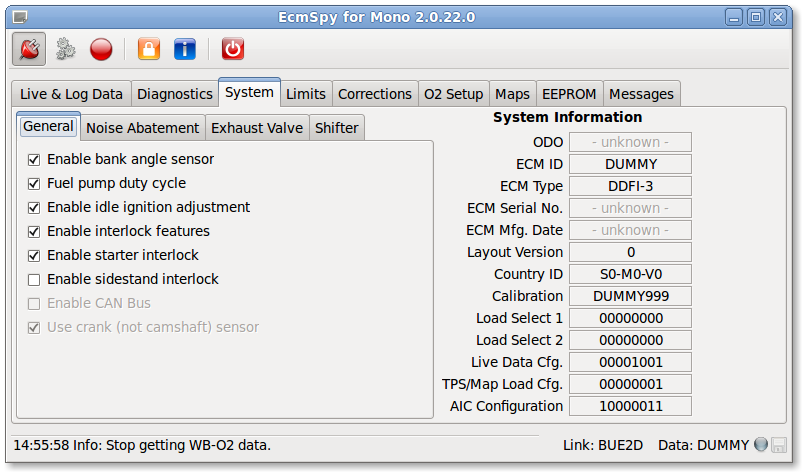
Task: Open the Corrections tab
Action: (375, 94)
